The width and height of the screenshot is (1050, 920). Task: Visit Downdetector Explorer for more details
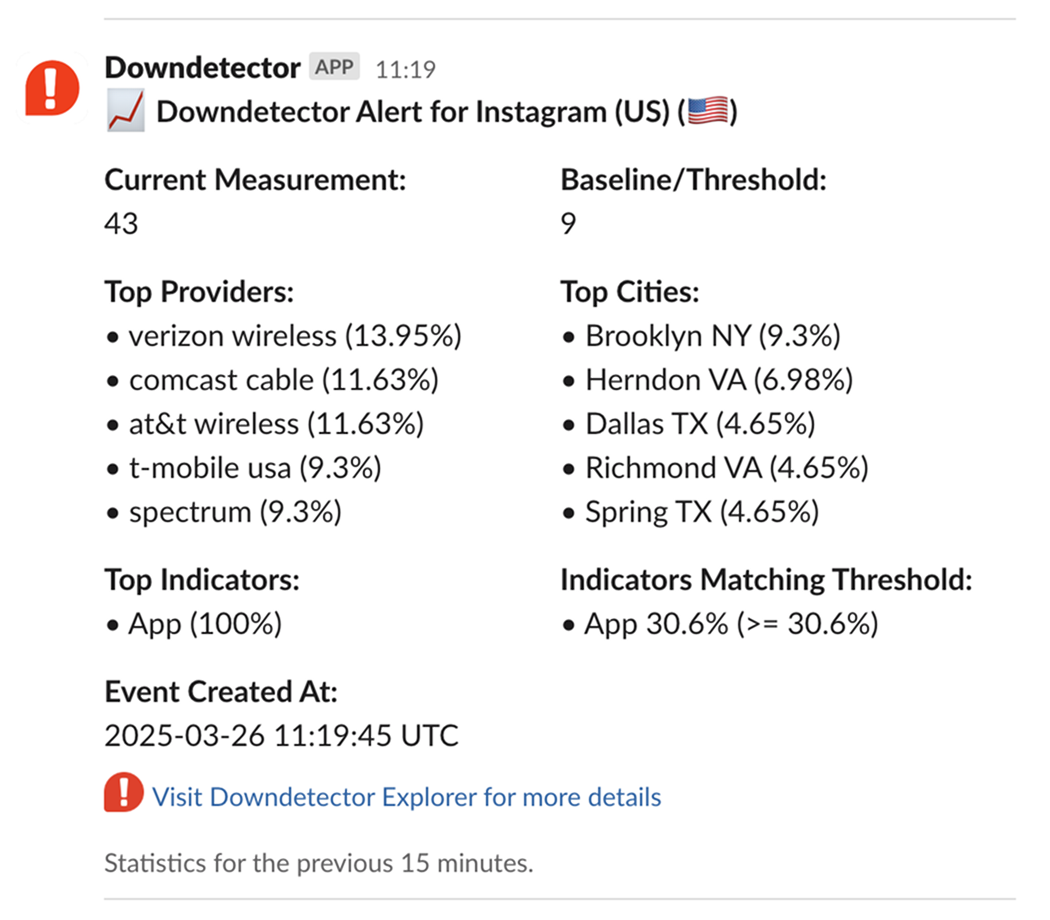[406, 797]
